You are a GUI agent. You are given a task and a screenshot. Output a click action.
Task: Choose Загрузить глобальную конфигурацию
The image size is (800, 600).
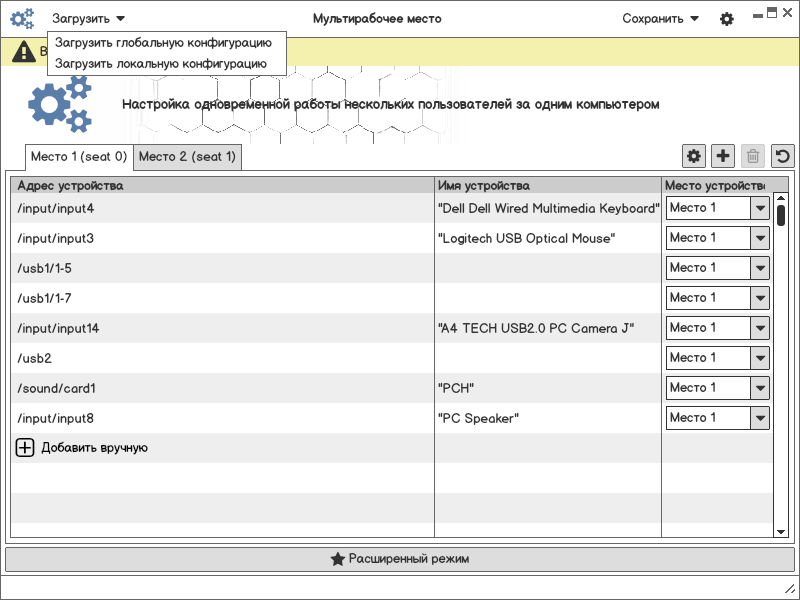163,42
